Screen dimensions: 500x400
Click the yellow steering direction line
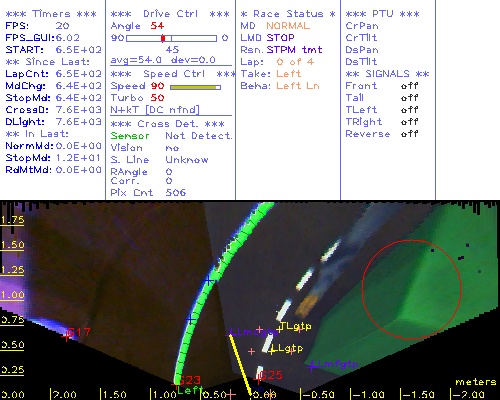pos(240,366)
